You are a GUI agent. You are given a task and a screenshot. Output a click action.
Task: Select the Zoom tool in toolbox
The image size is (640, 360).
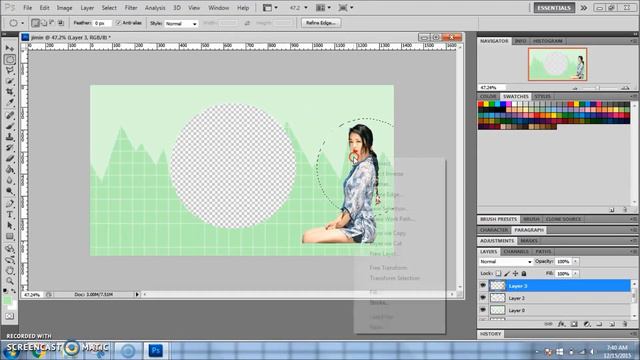tap(10, 281)
